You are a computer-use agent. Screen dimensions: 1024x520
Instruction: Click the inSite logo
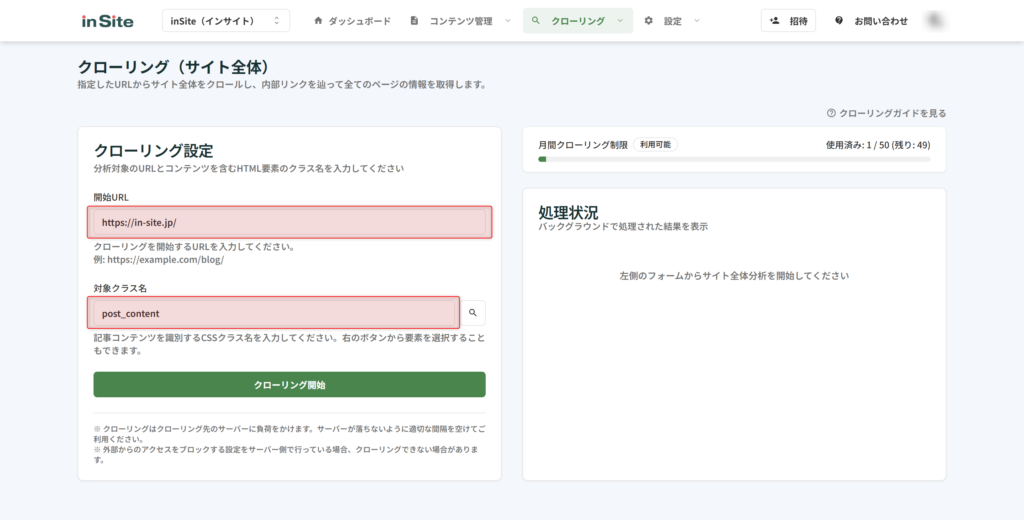(108, 21)
